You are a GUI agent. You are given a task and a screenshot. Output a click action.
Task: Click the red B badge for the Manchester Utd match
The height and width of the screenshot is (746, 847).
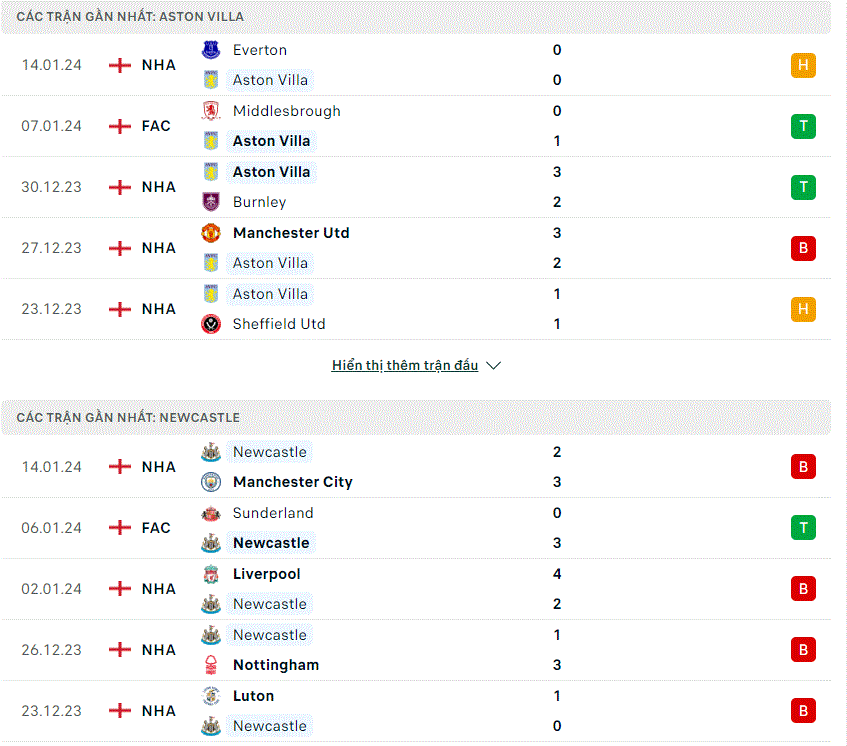[x=803, y=248]
